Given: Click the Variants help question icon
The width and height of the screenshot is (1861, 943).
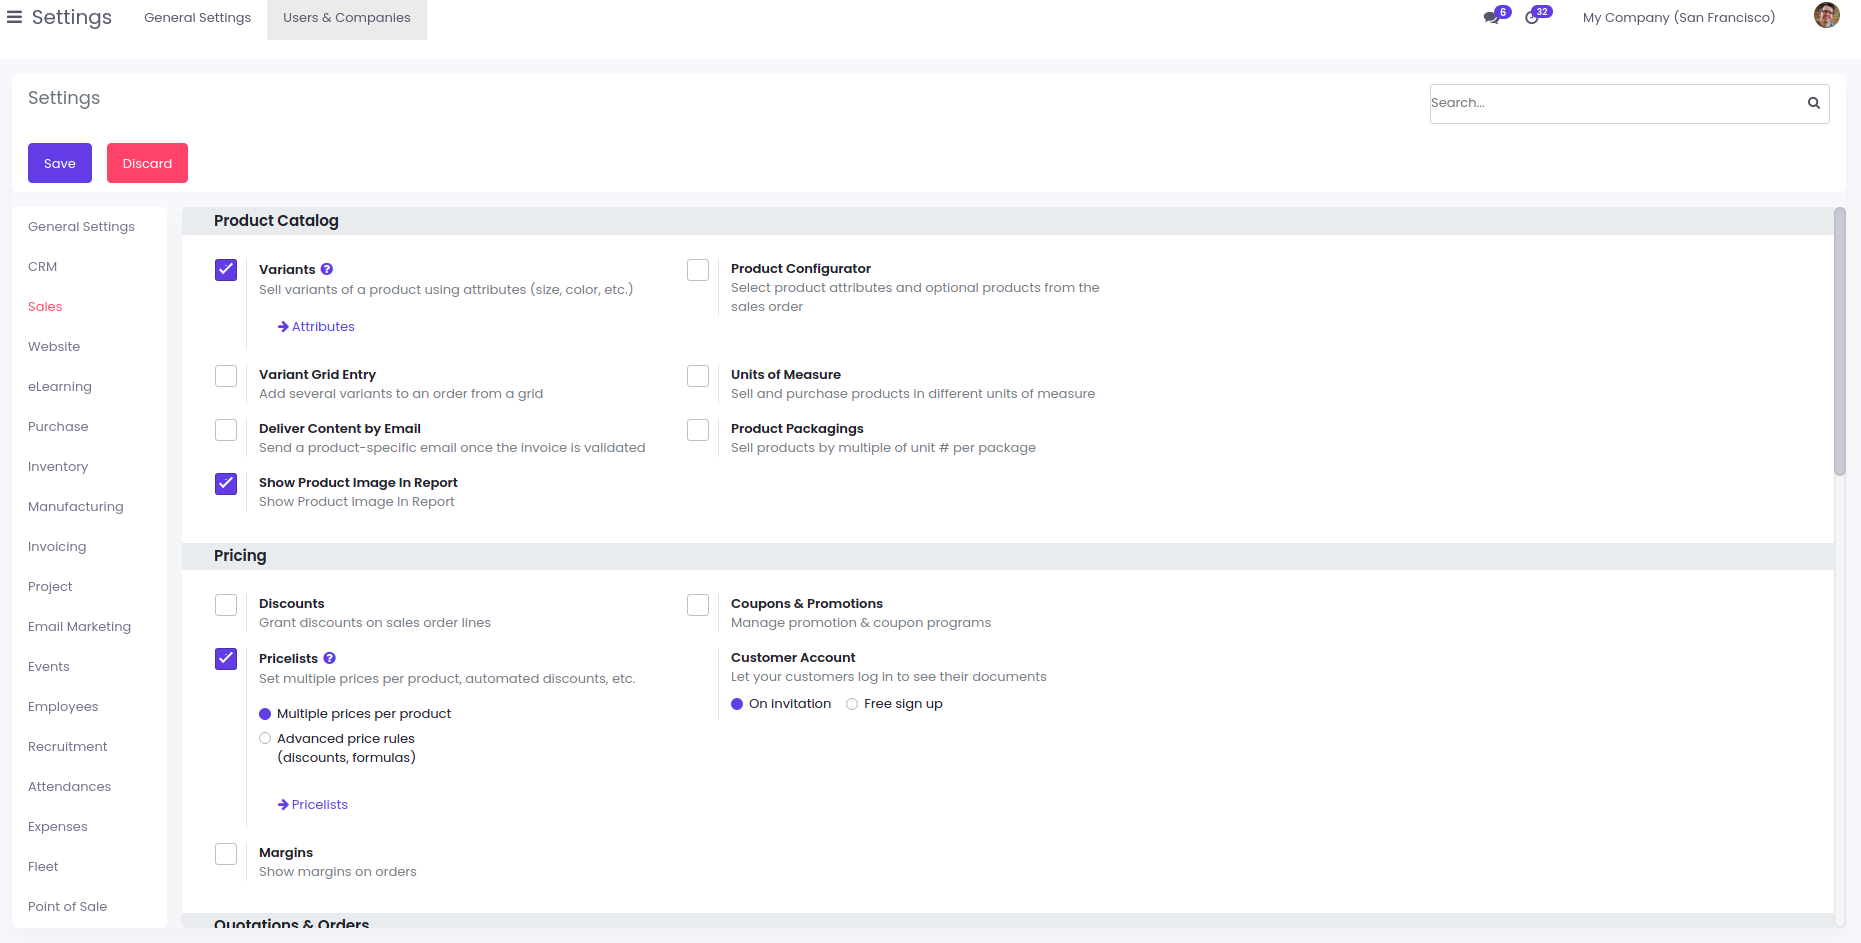Looking at the screenshot, I should (327, 269).
